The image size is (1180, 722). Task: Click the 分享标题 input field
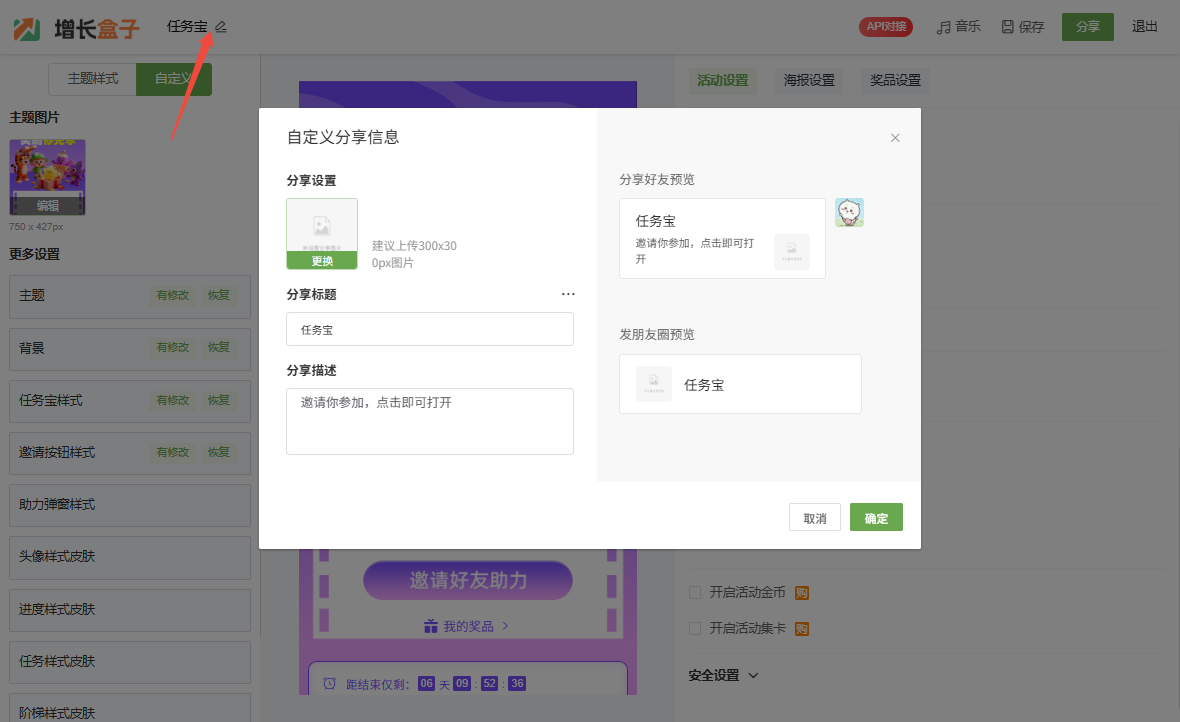tap(429, 329)
